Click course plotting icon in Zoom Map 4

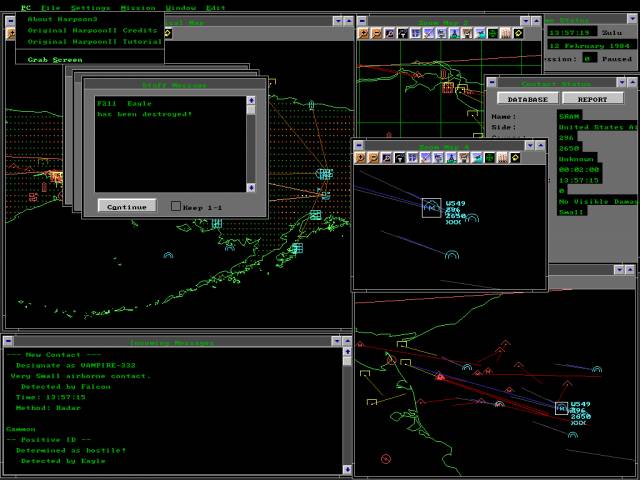coord(425,158)
